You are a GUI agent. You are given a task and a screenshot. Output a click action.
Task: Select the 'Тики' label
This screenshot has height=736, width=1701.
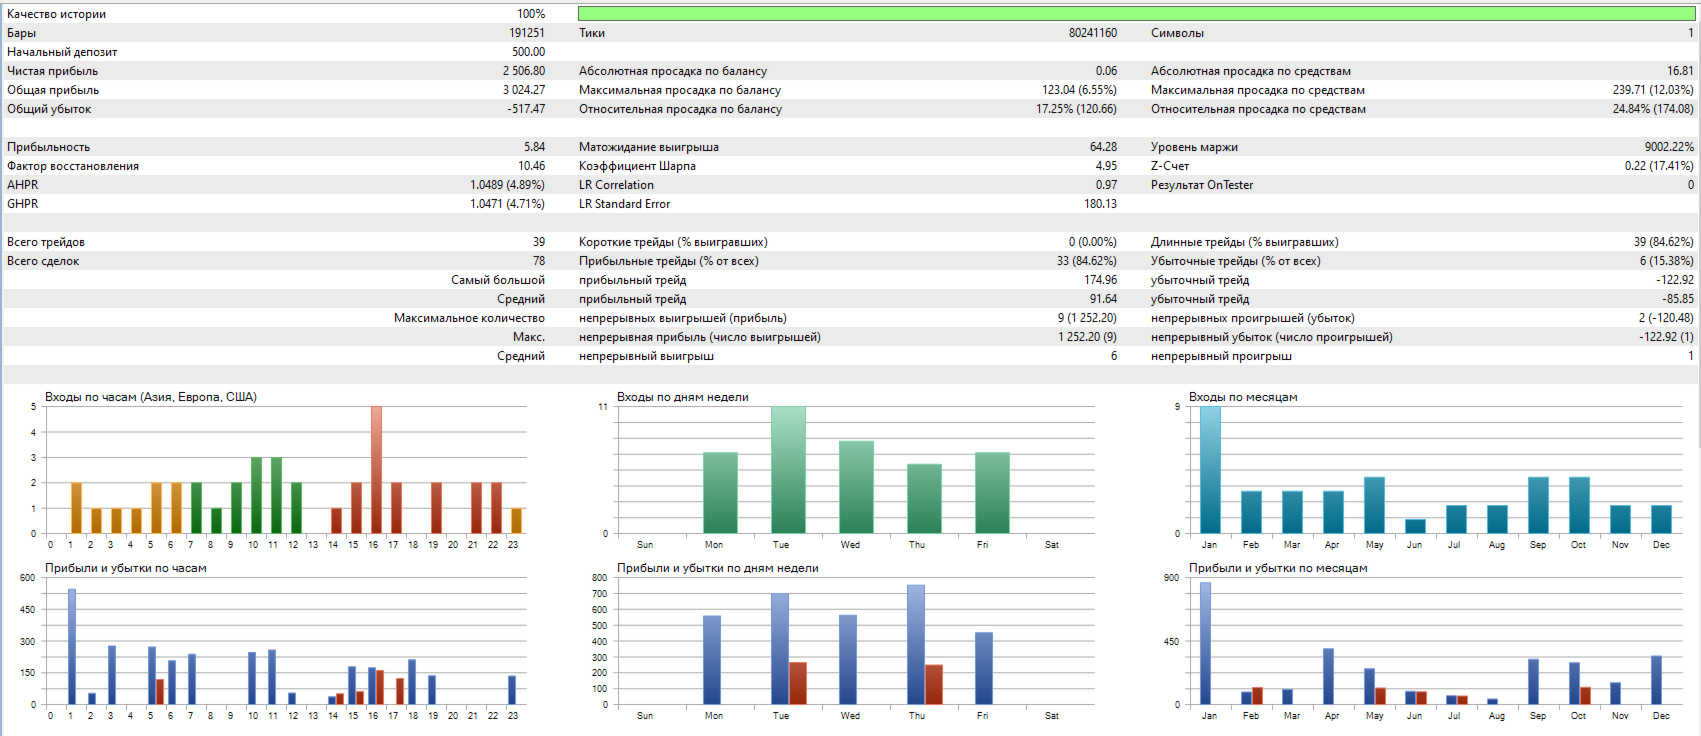pos(592,33)
